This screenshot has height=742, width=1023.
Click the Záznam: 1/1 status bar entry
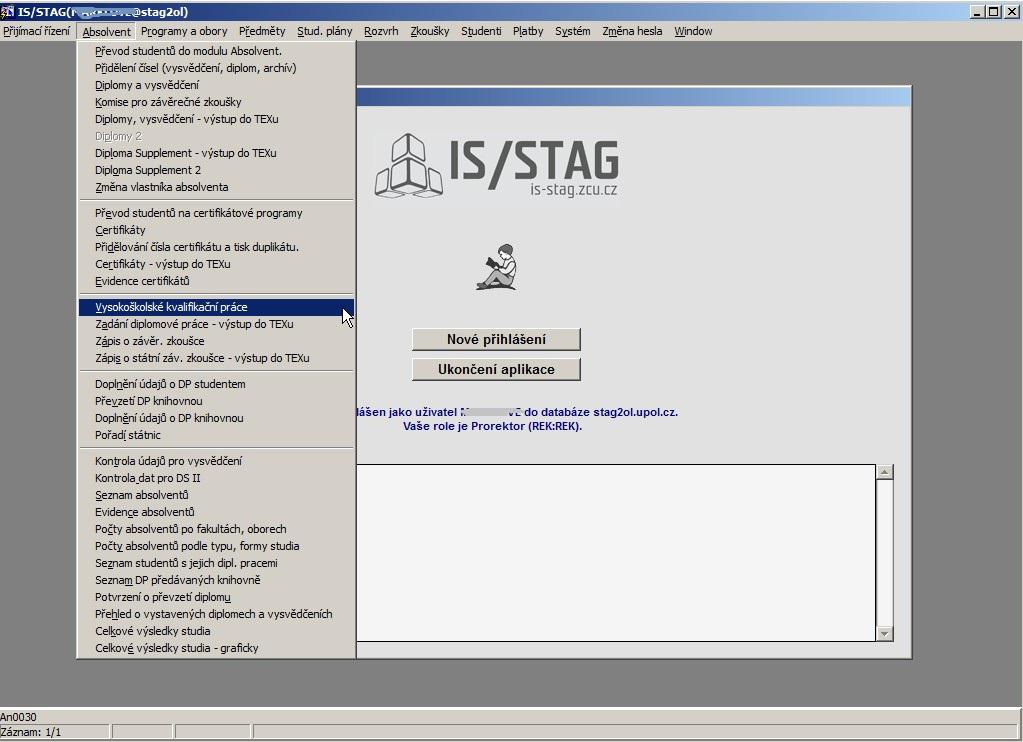pos(55,732)
